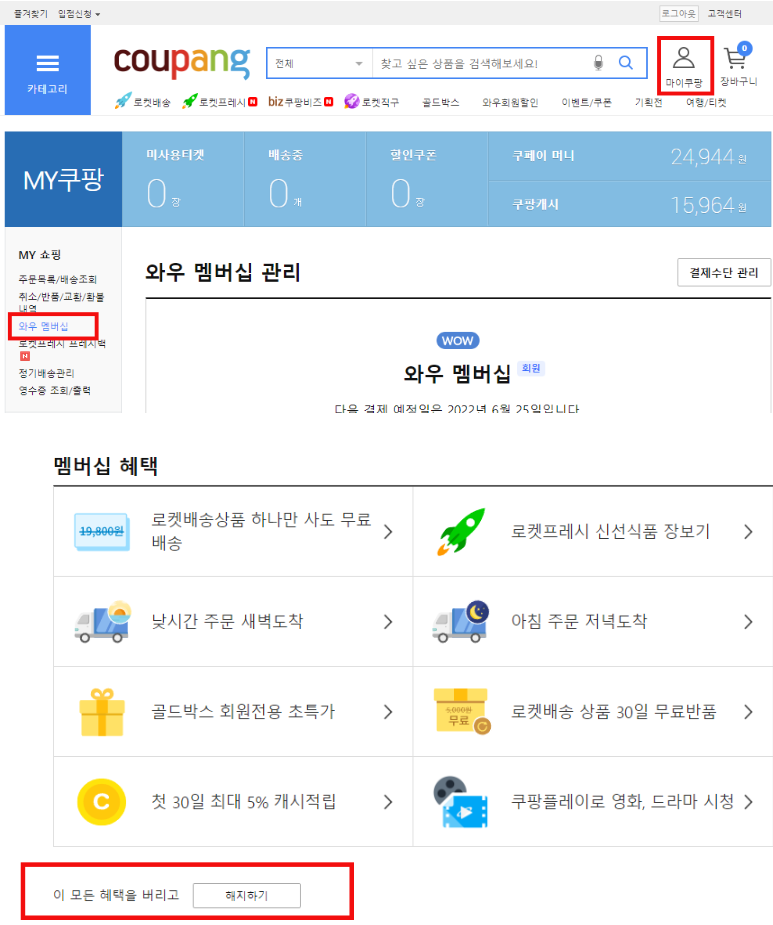
Task: Click the green rocket 로켓프레시 benefit icon
Action: point(461,532)
